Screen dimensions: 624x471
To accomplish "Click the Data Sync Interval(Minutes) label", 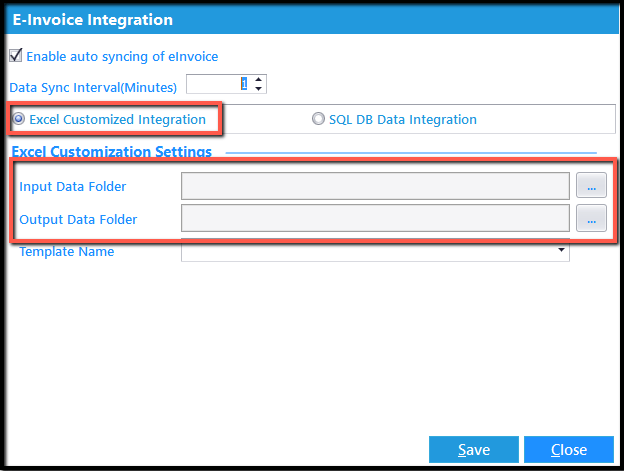I will pos(93,87).
